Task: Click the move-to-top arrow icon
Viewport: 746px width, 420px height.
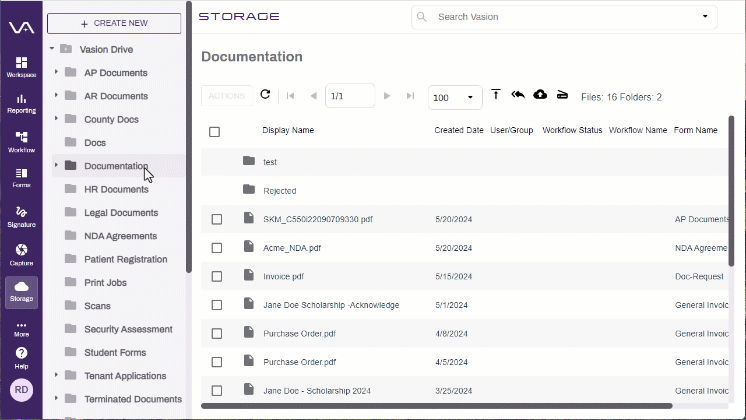Action: (x=496, y=95)
